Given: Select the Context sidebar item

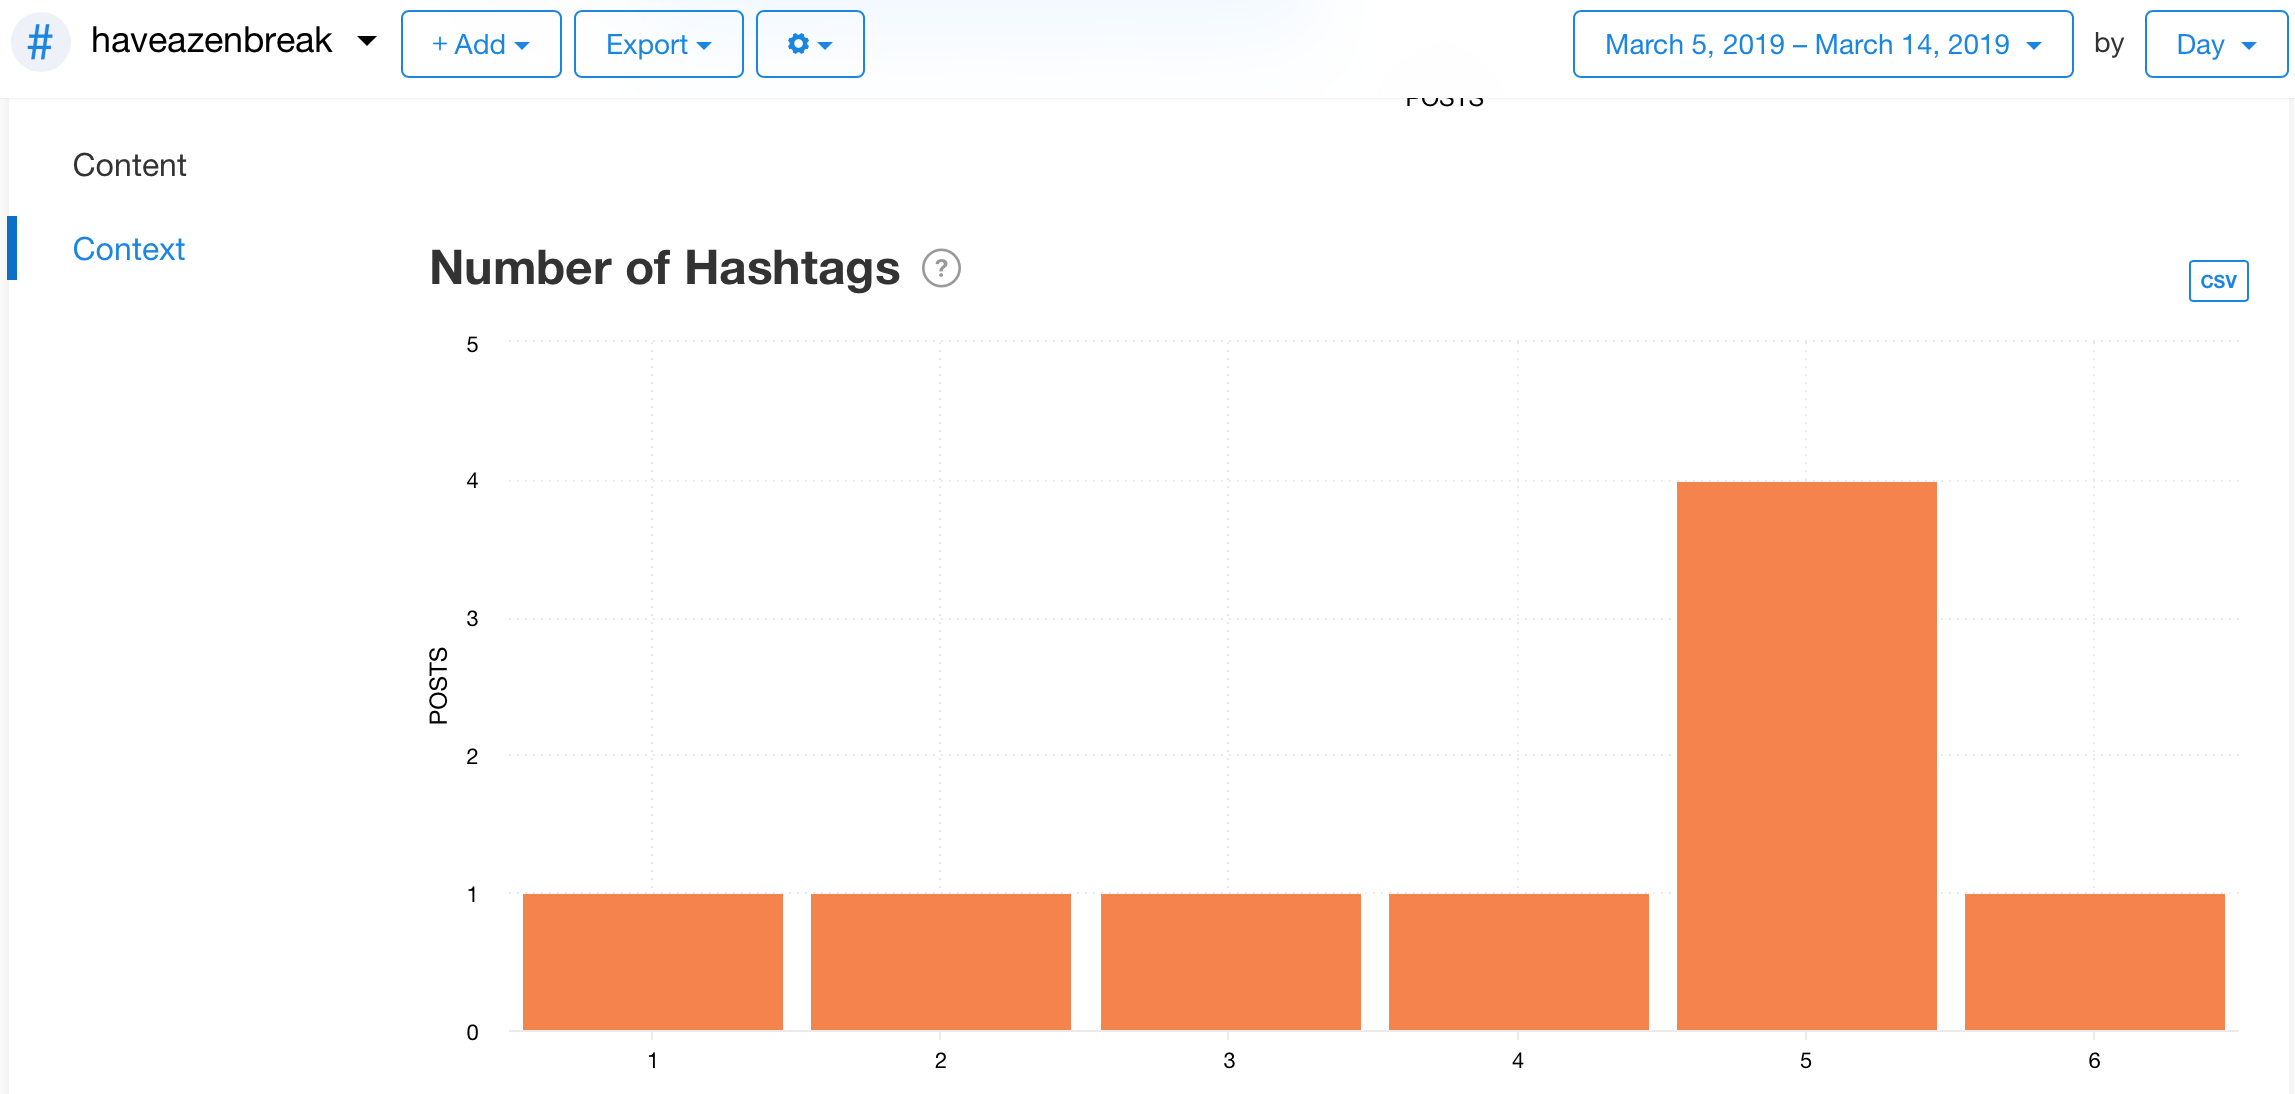Looking at the screenshot, I should coord(129,249).
